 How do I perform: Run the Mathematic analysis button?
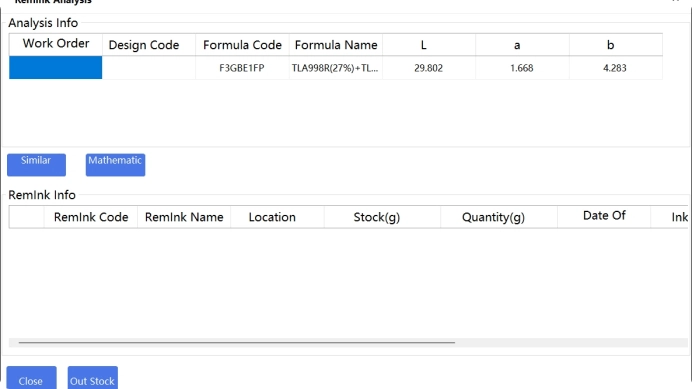tap(115, 165)
